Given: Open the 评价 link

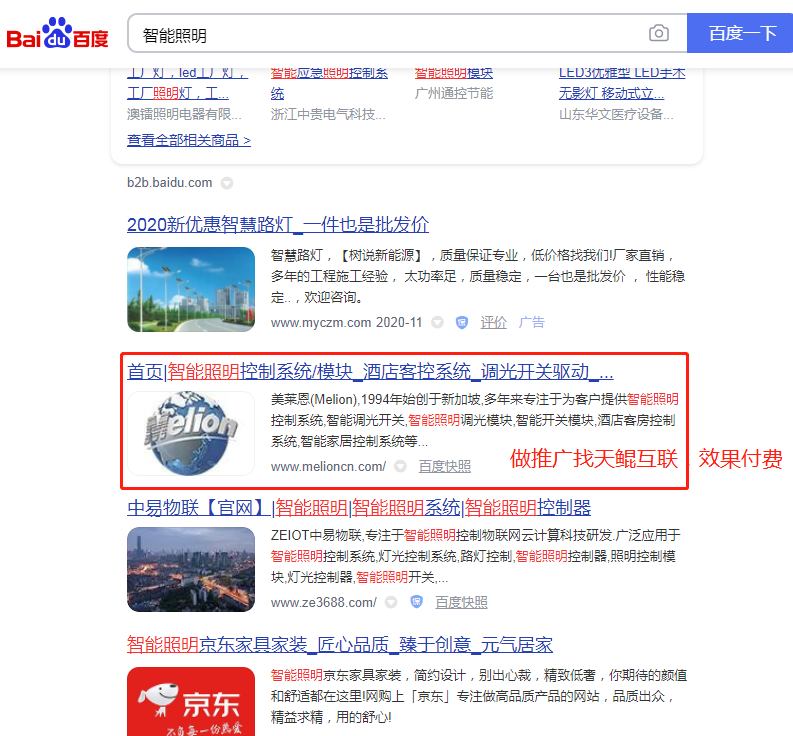Looking at the screenshot, I should click(x=493, y=322).
